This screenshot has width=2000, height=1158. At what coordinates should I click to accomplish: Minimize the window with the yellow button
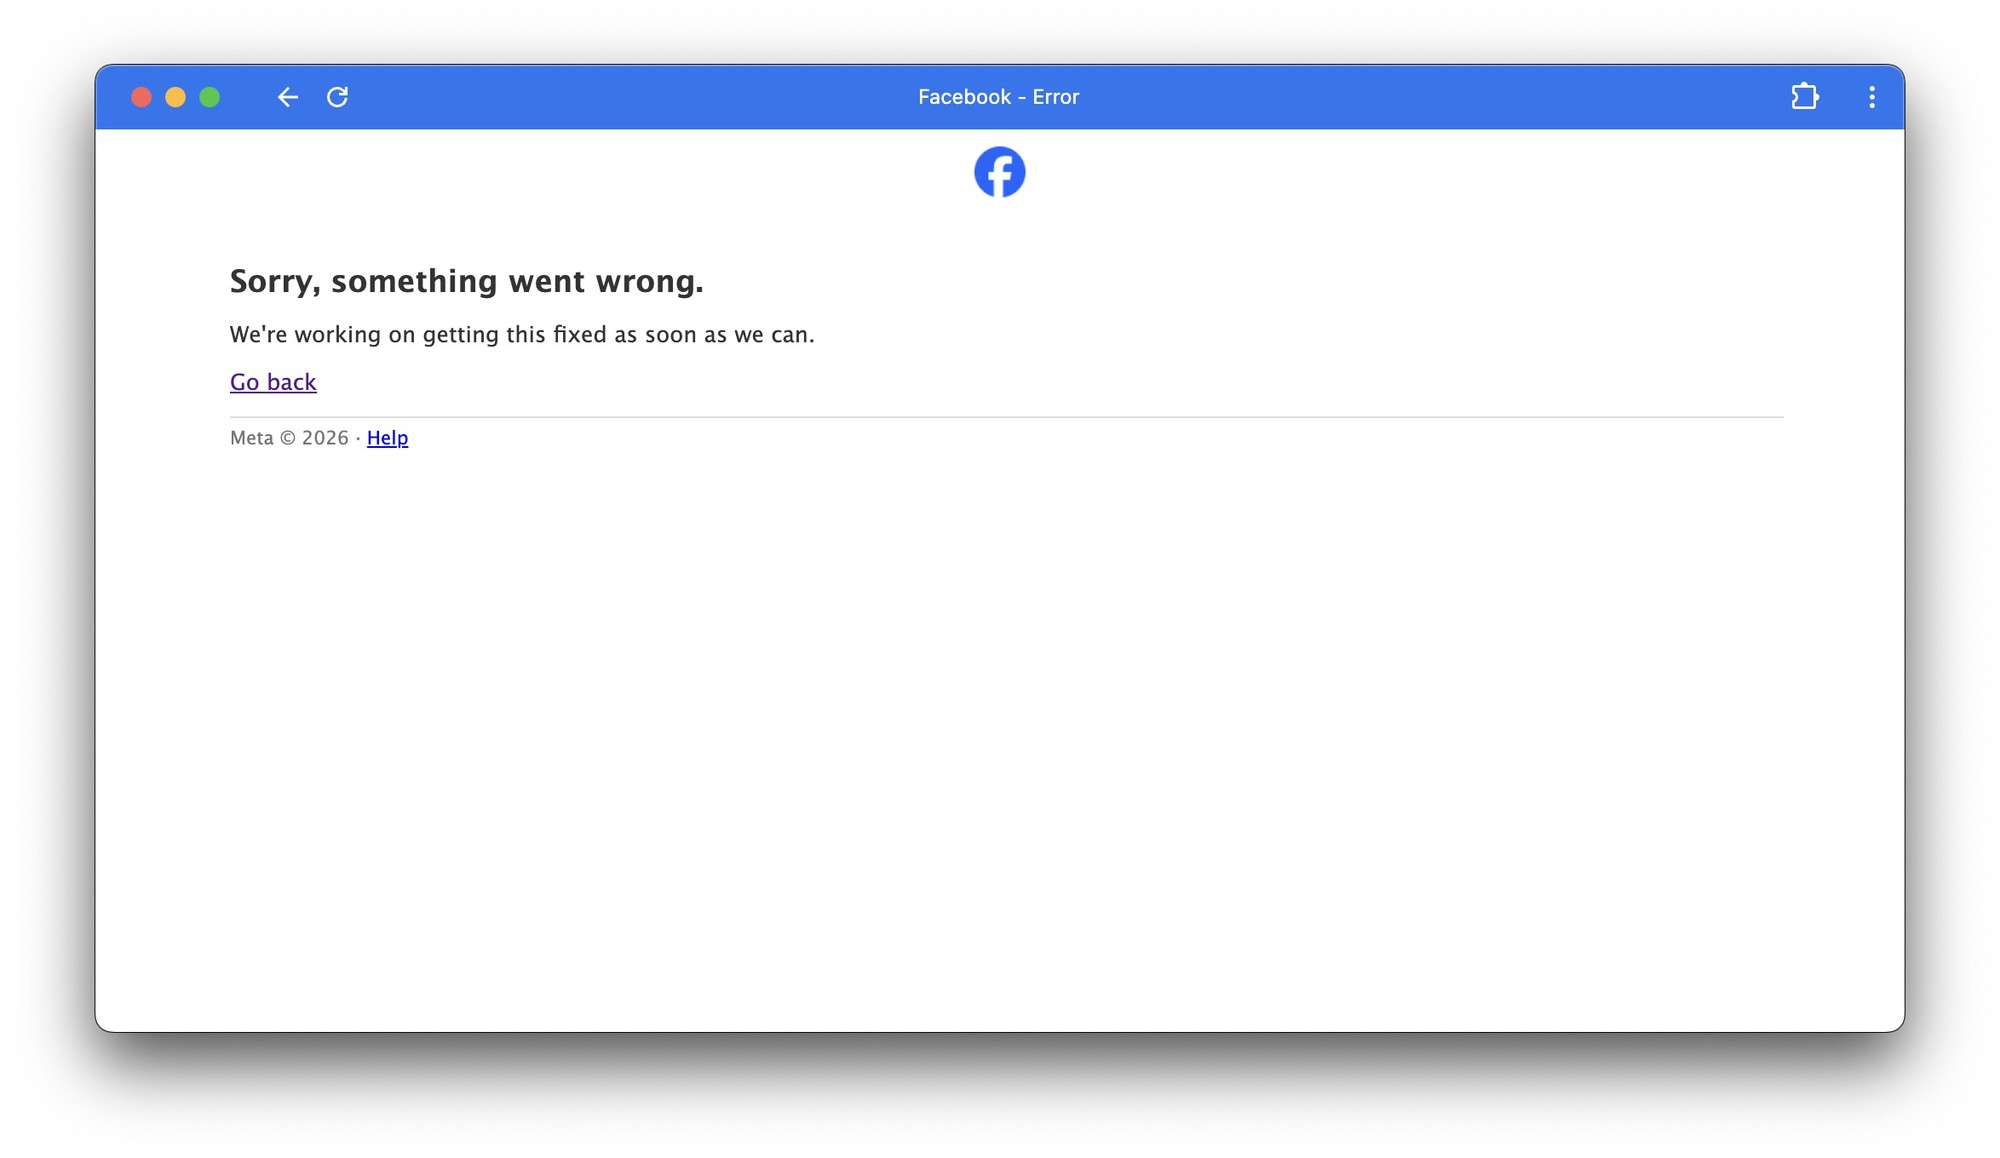pyautogui.click(x=175, y=97)
